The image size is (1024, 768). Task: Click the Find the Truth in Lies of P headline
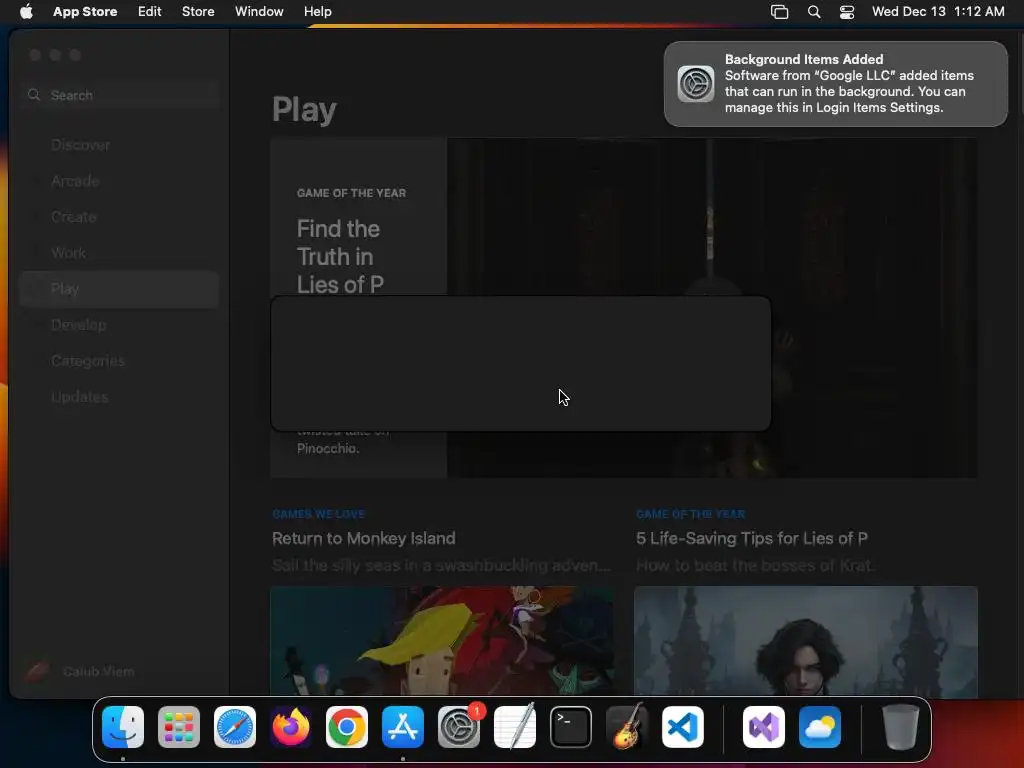pos(340,257)
